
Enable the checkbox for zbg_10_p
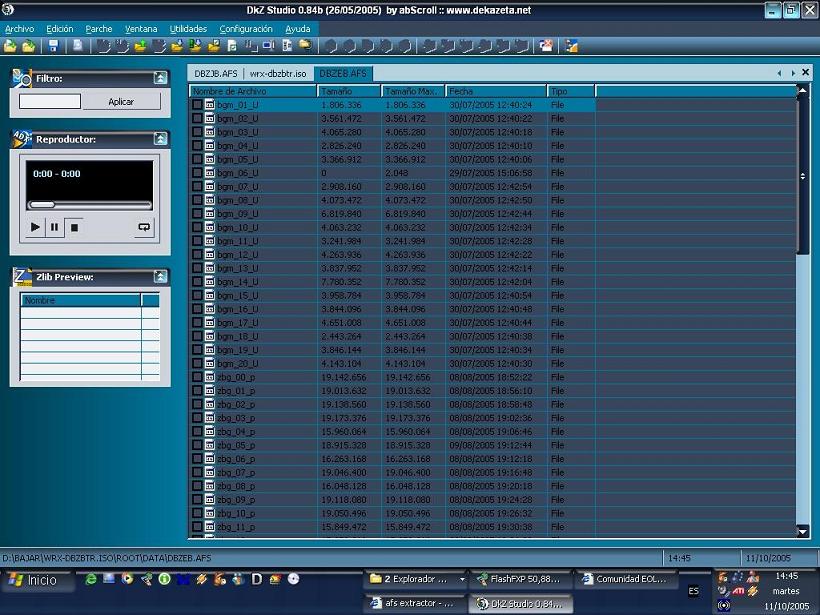197,513
